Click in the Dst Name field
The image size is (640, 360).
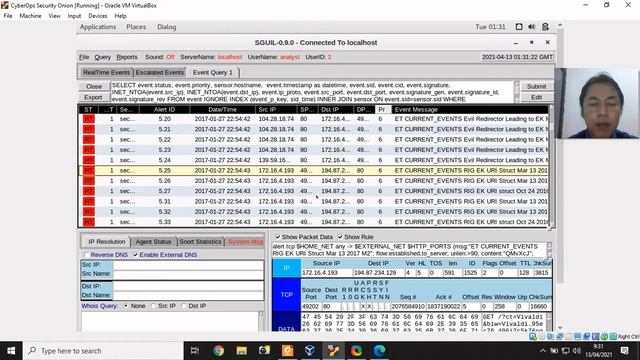(x=189, y=295)
